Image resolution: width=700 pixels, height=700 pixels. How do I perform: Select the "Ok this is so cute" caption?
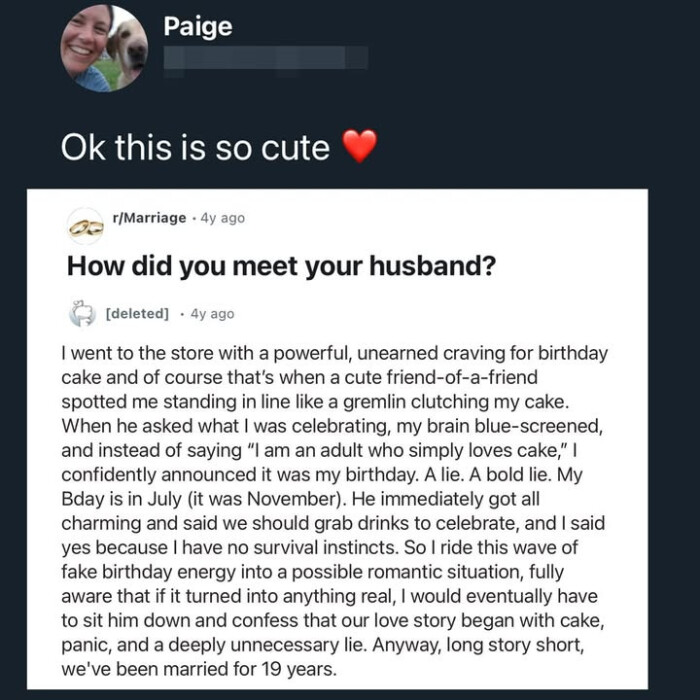click(x=195, y=148)
